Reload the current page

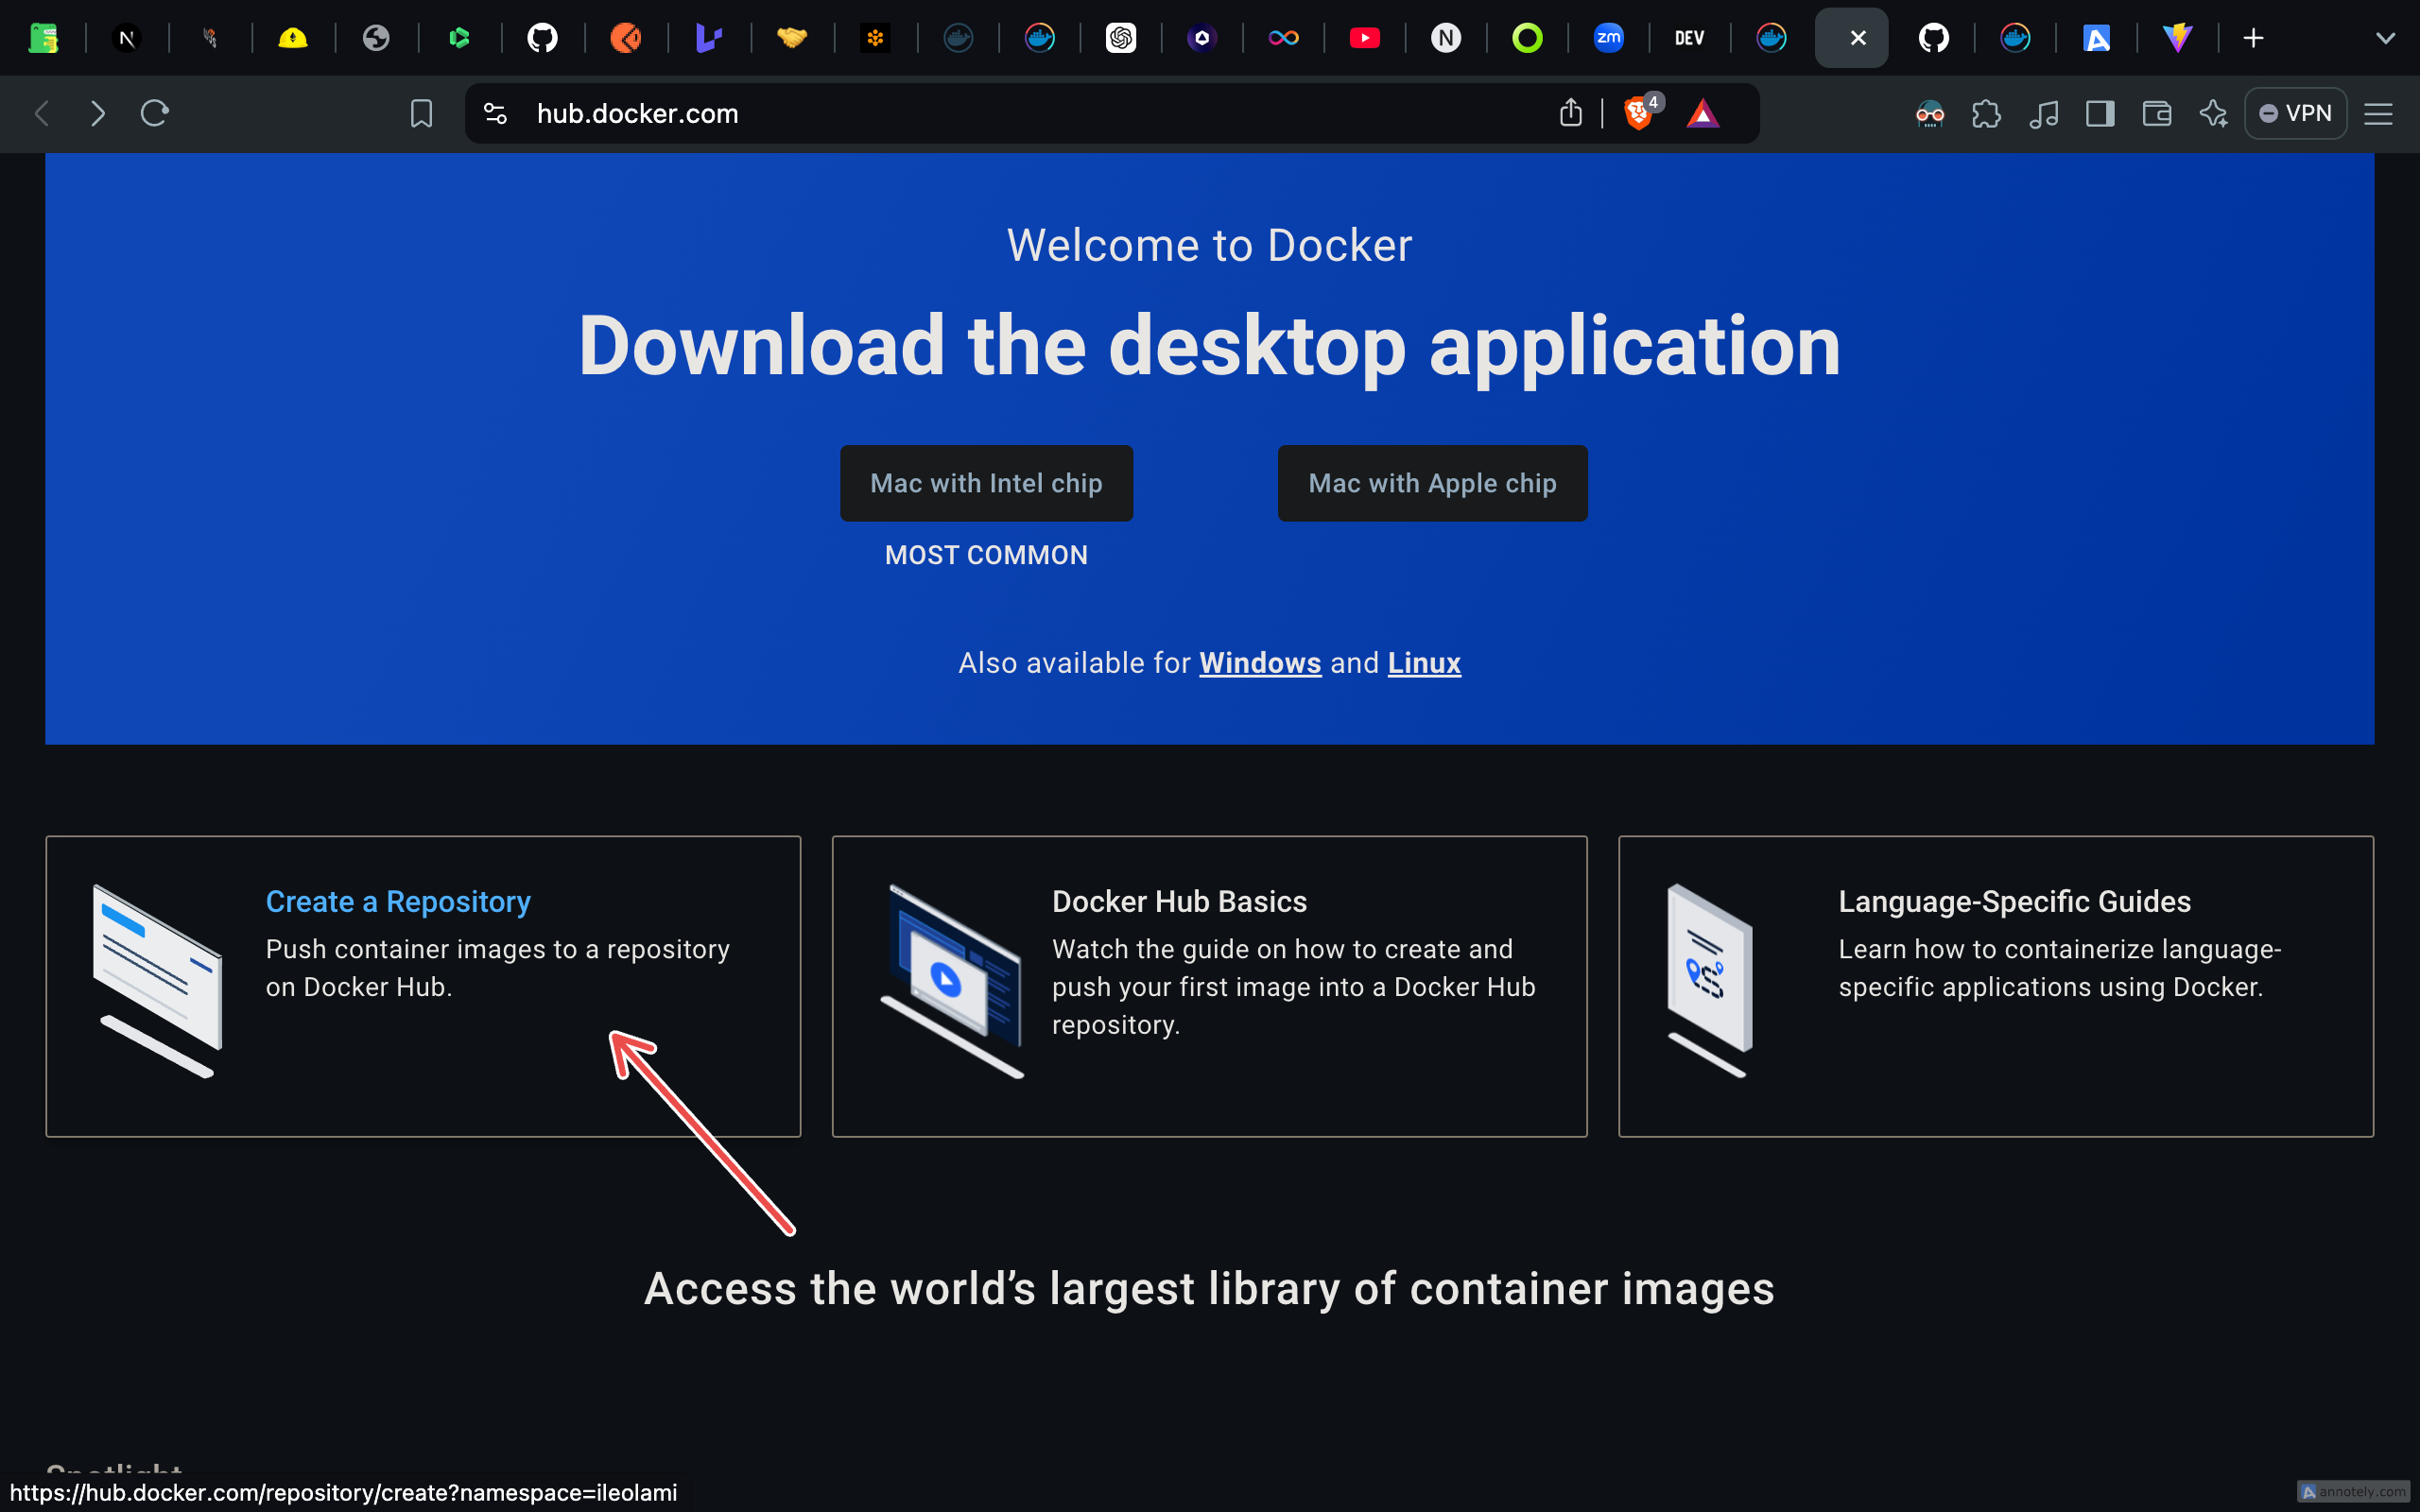click(154, 113)
